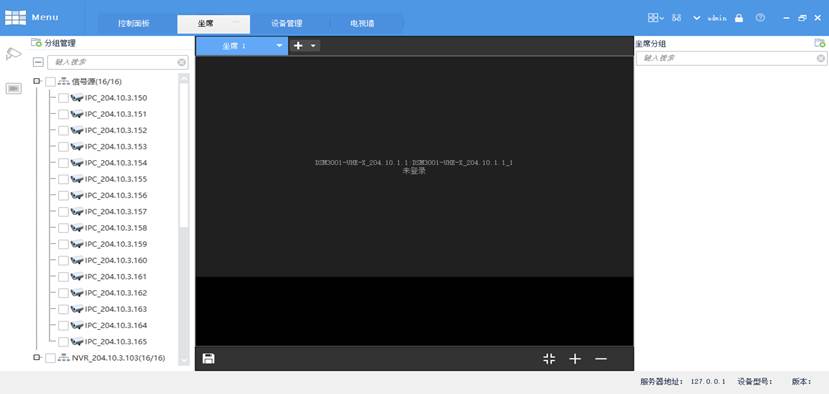Zoom out with the minus icon

tap(601, 359)
